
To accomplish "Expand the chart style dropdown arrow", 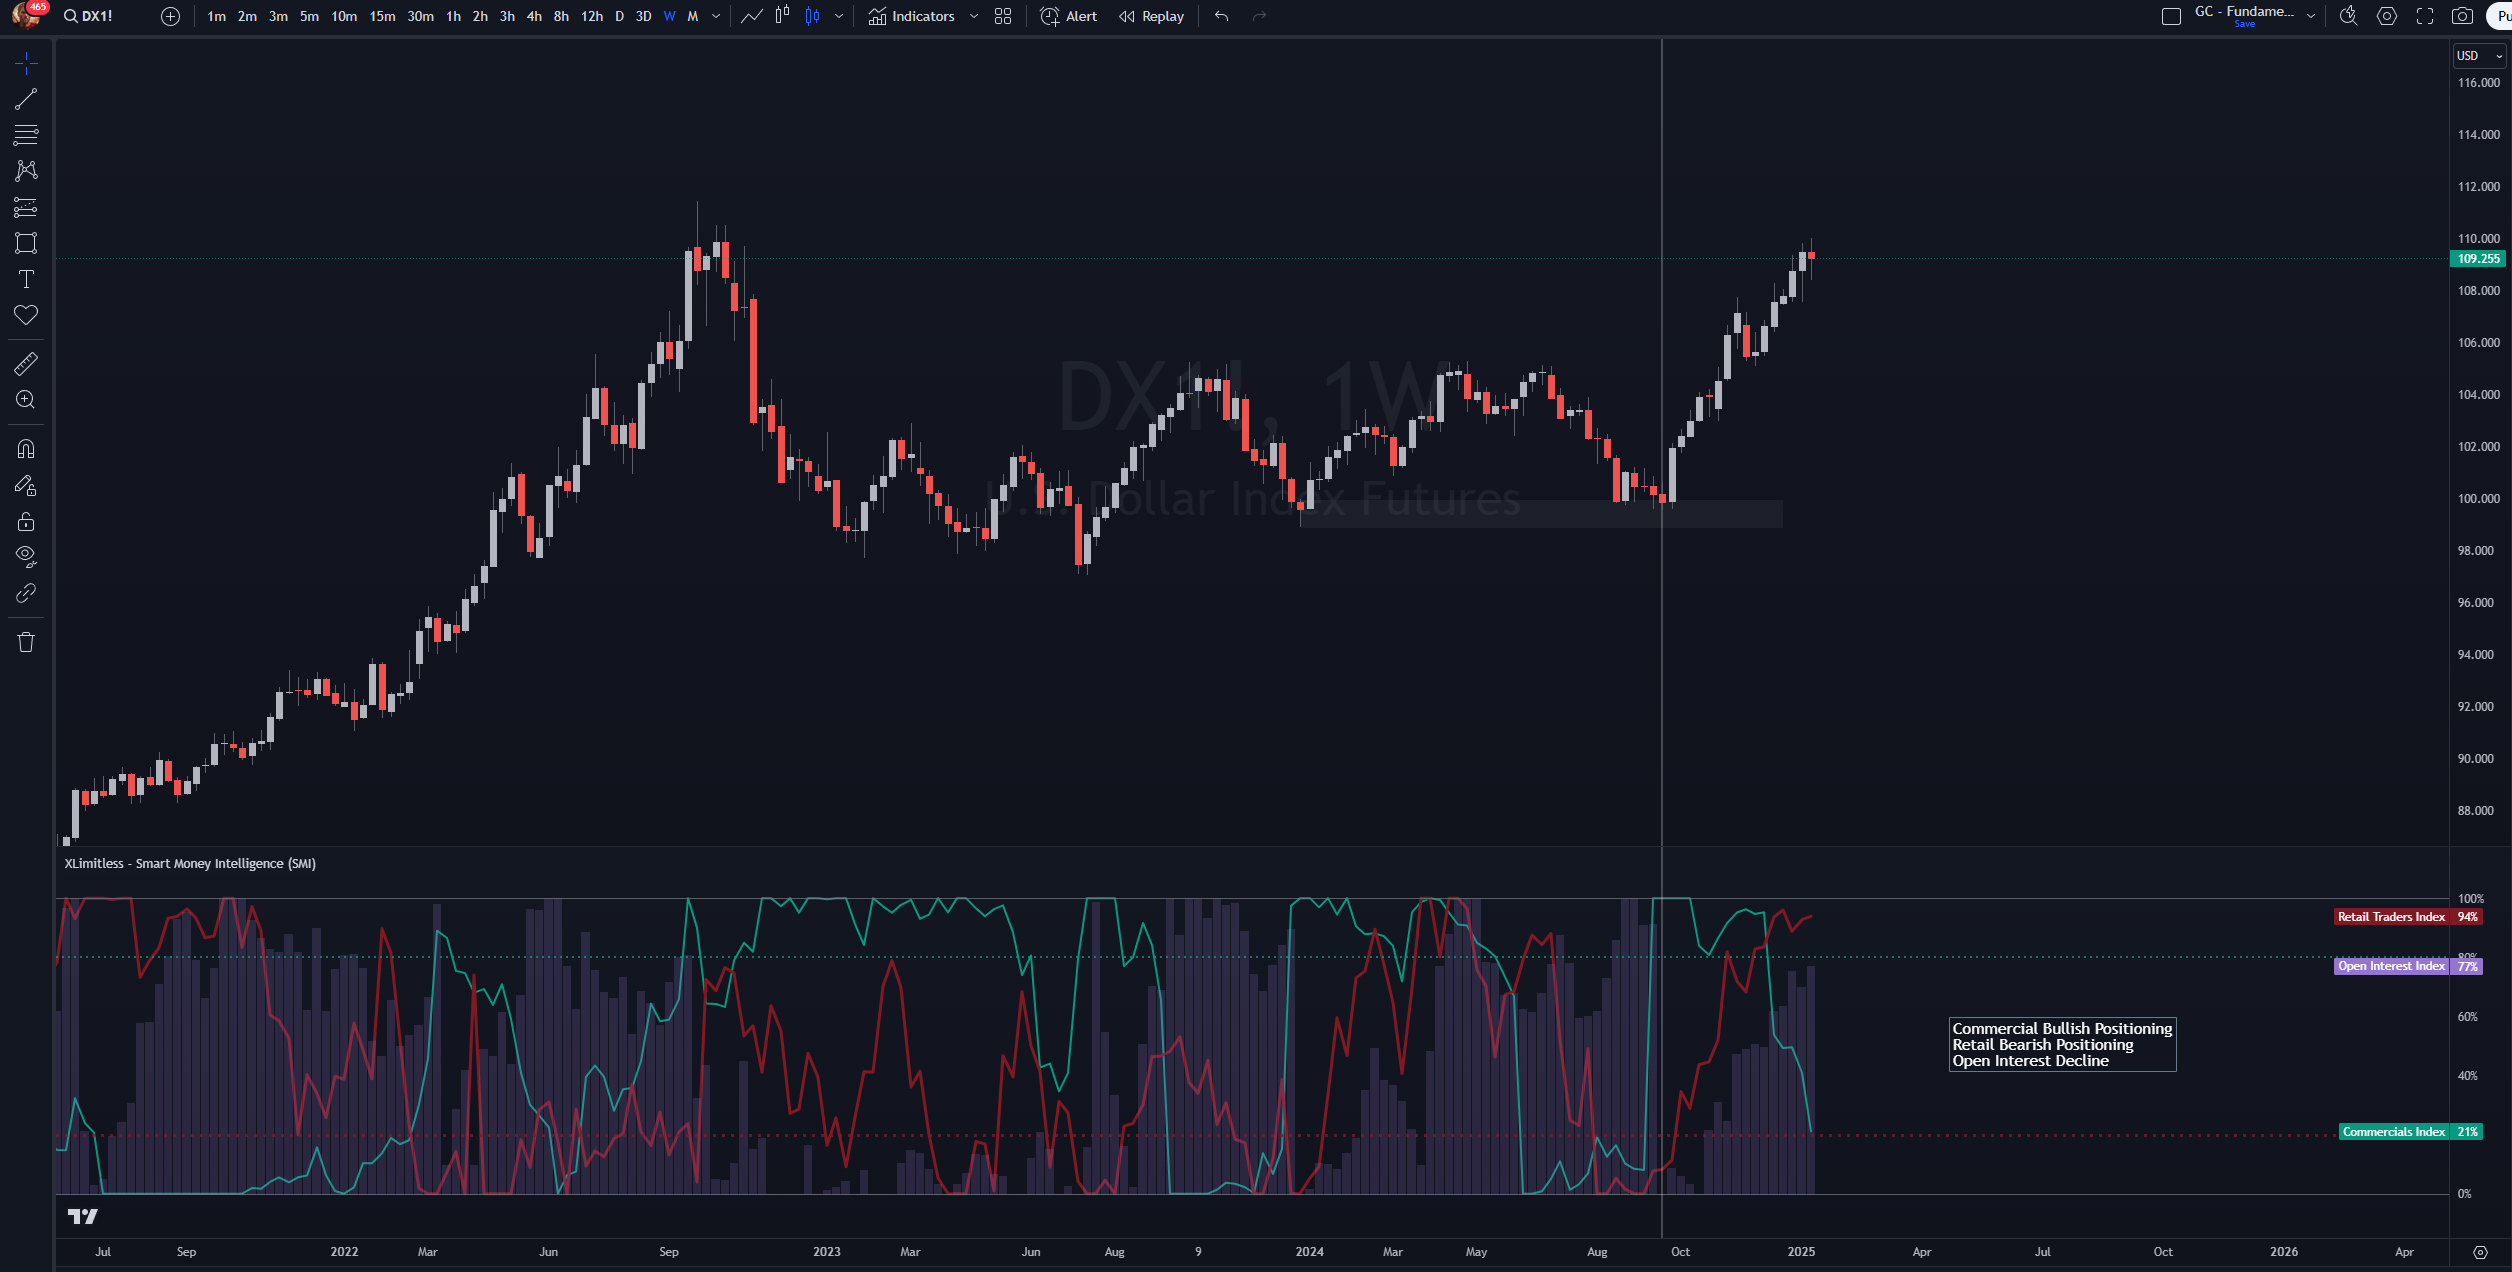I will point(839,16).
